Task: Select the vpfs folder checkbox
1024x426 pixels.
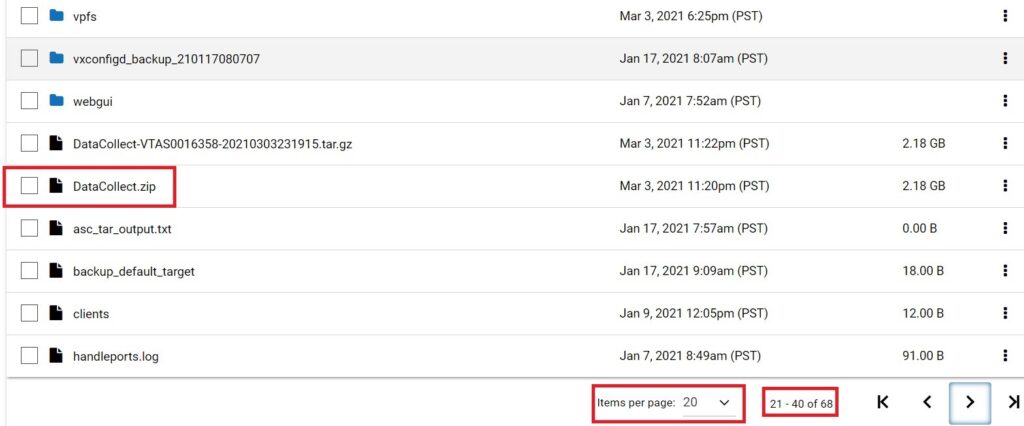Action: (x=29, y=16)
